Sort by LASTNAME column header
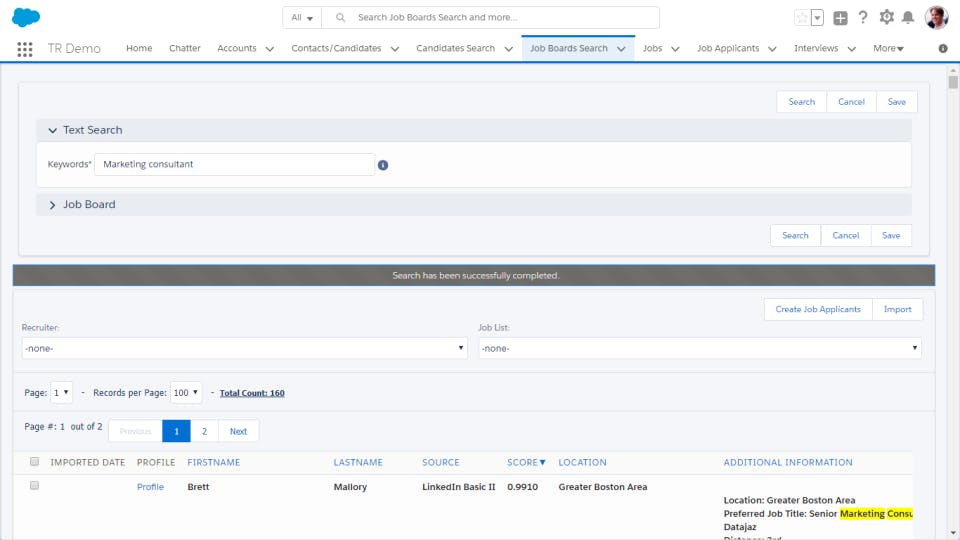 [358, 462]
